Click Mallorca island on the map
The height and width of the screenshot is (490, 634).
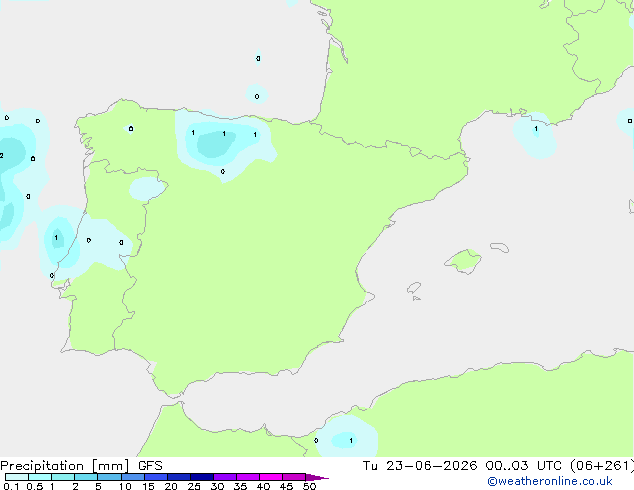pos(463,261)
